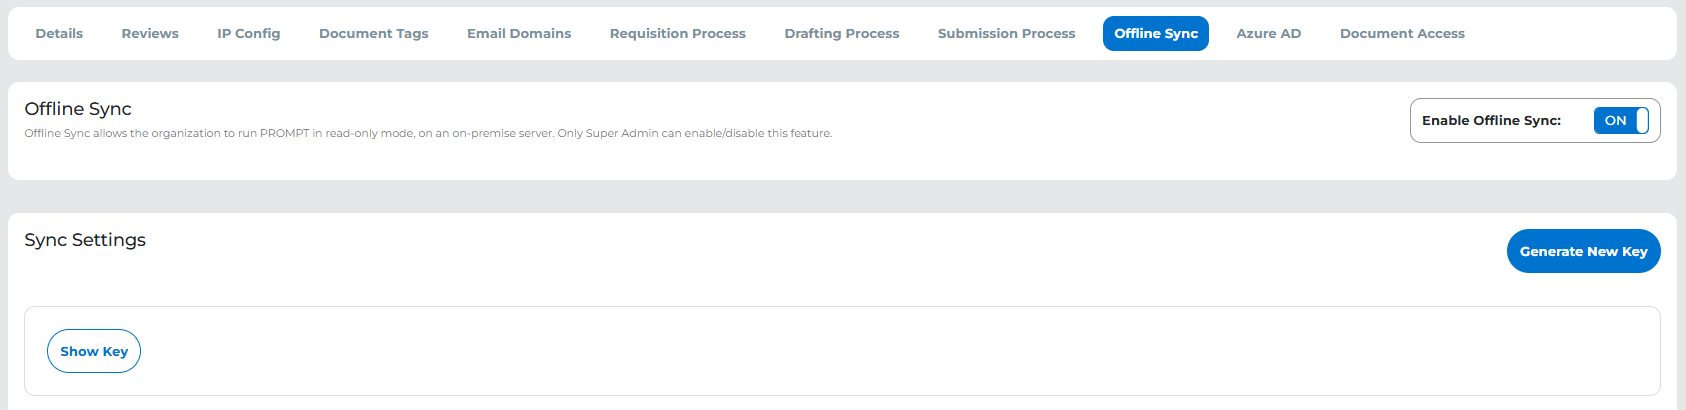Select the active Offline Sync tab
The height and width of the screenshot is (410, 1686).
1156,34
